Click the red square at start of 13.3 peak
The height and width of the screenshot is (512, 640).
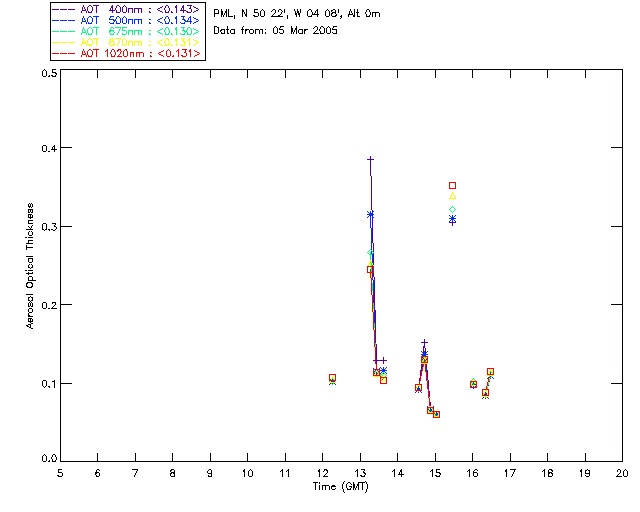click(370, 269)
